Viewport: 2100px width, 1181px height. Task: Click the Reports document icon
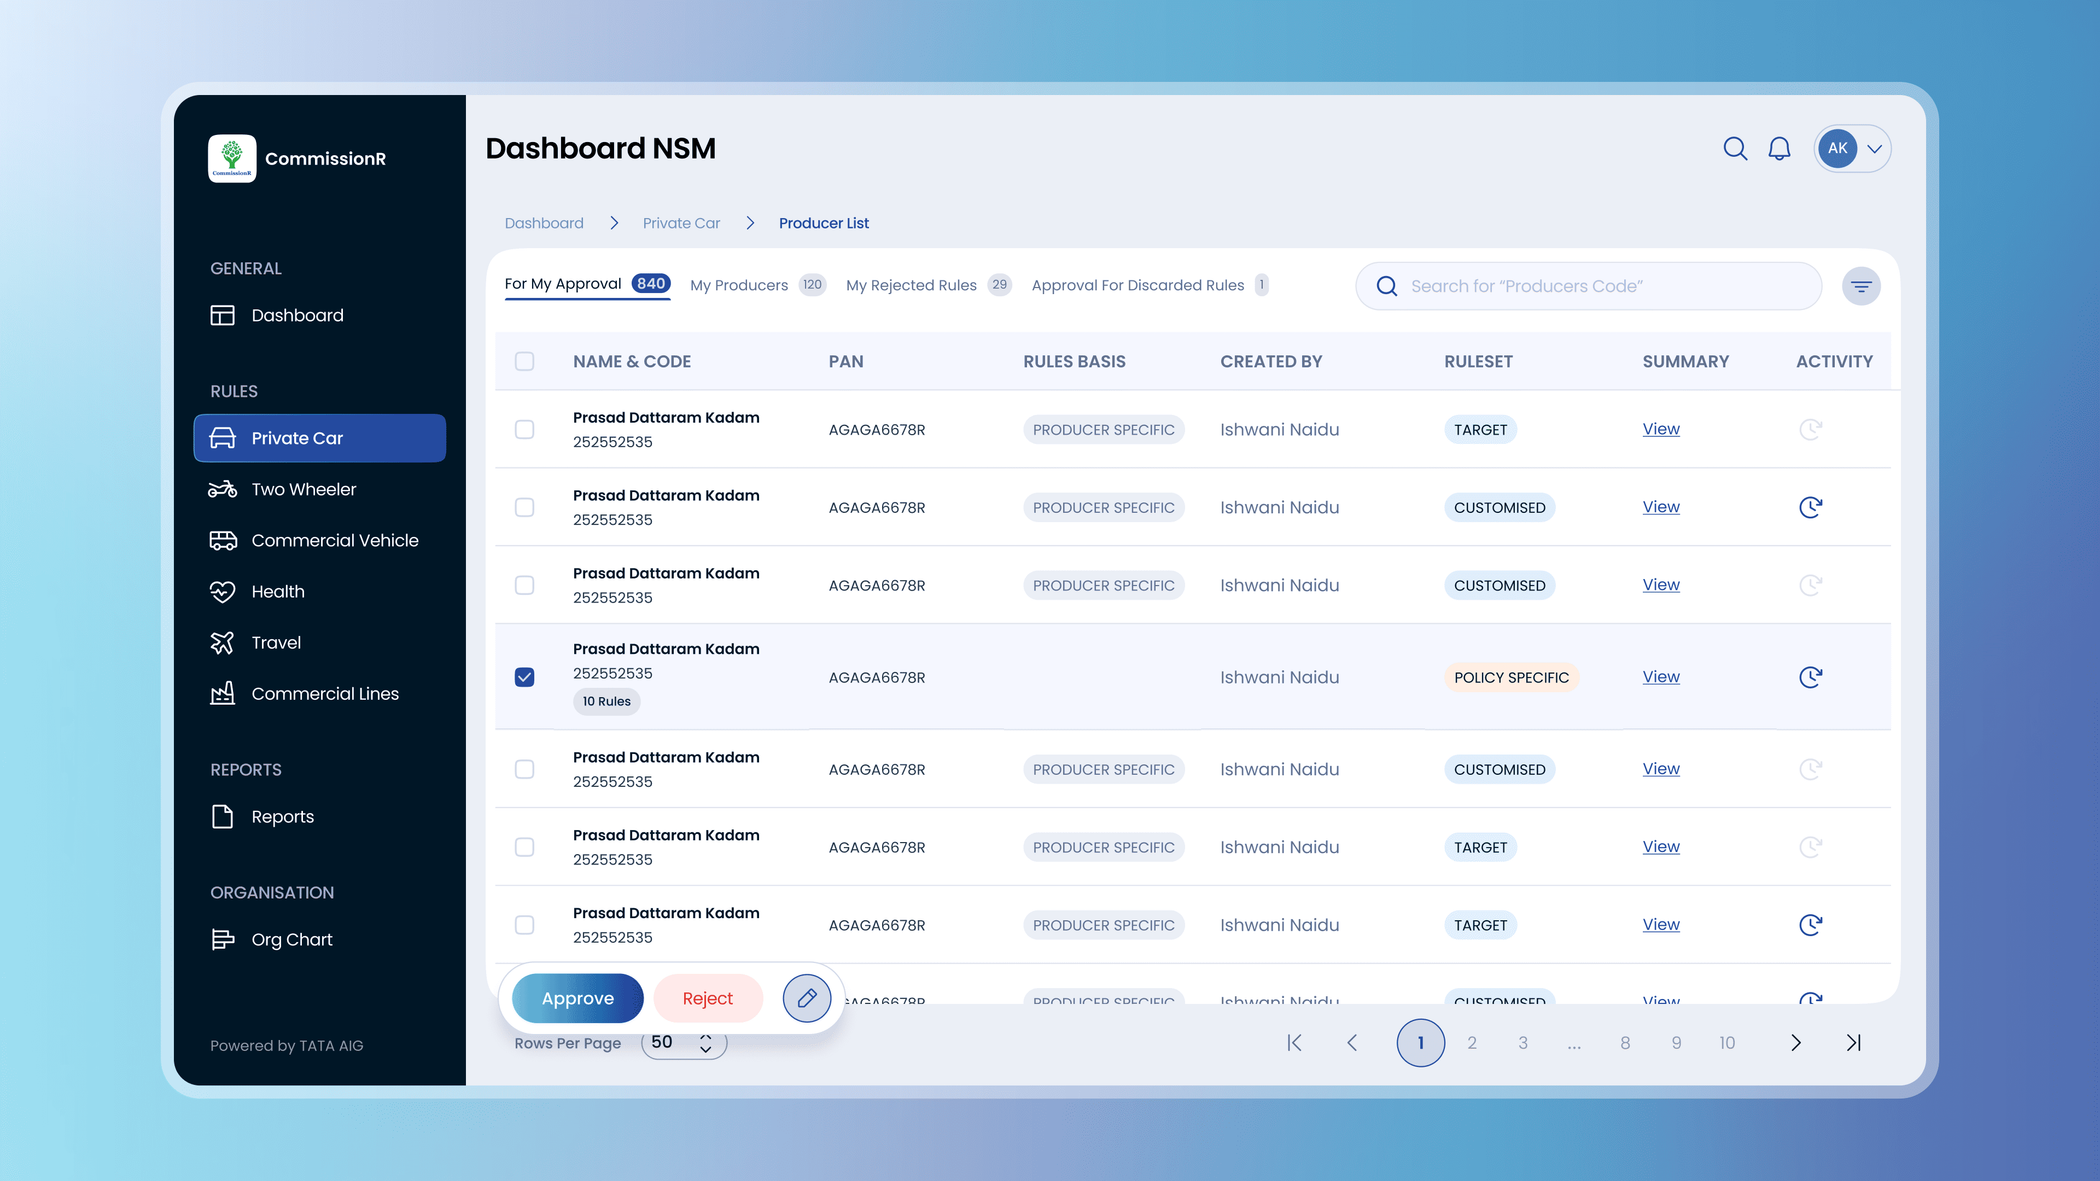click(x=222, y=816)
